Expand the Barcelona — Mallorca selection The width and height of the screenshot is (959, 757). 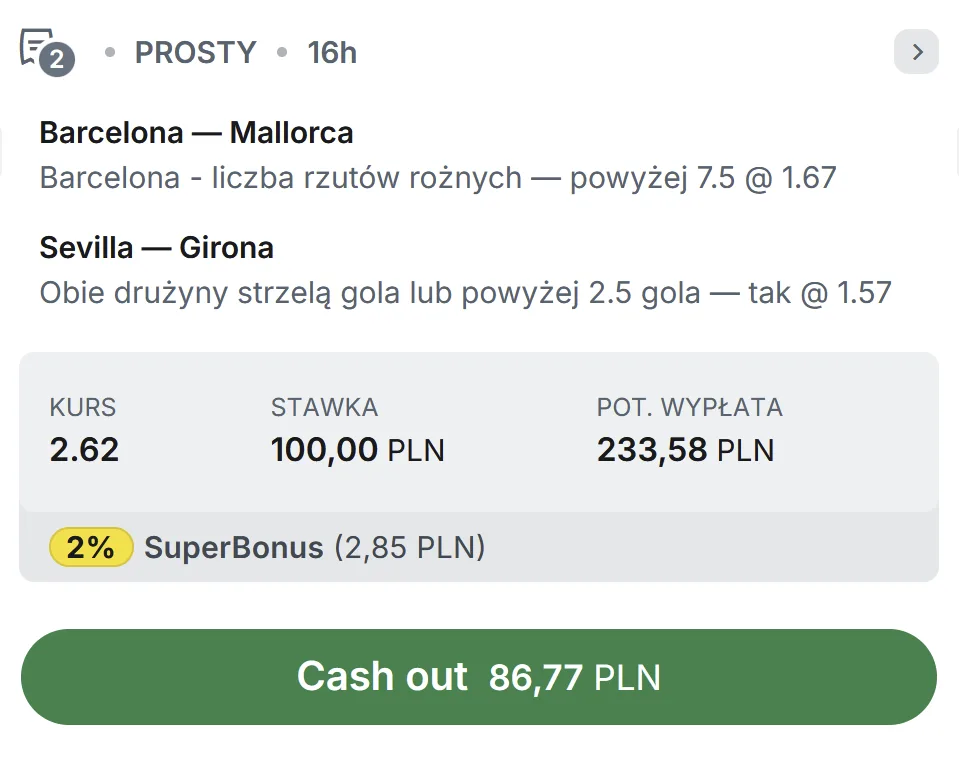196,132
